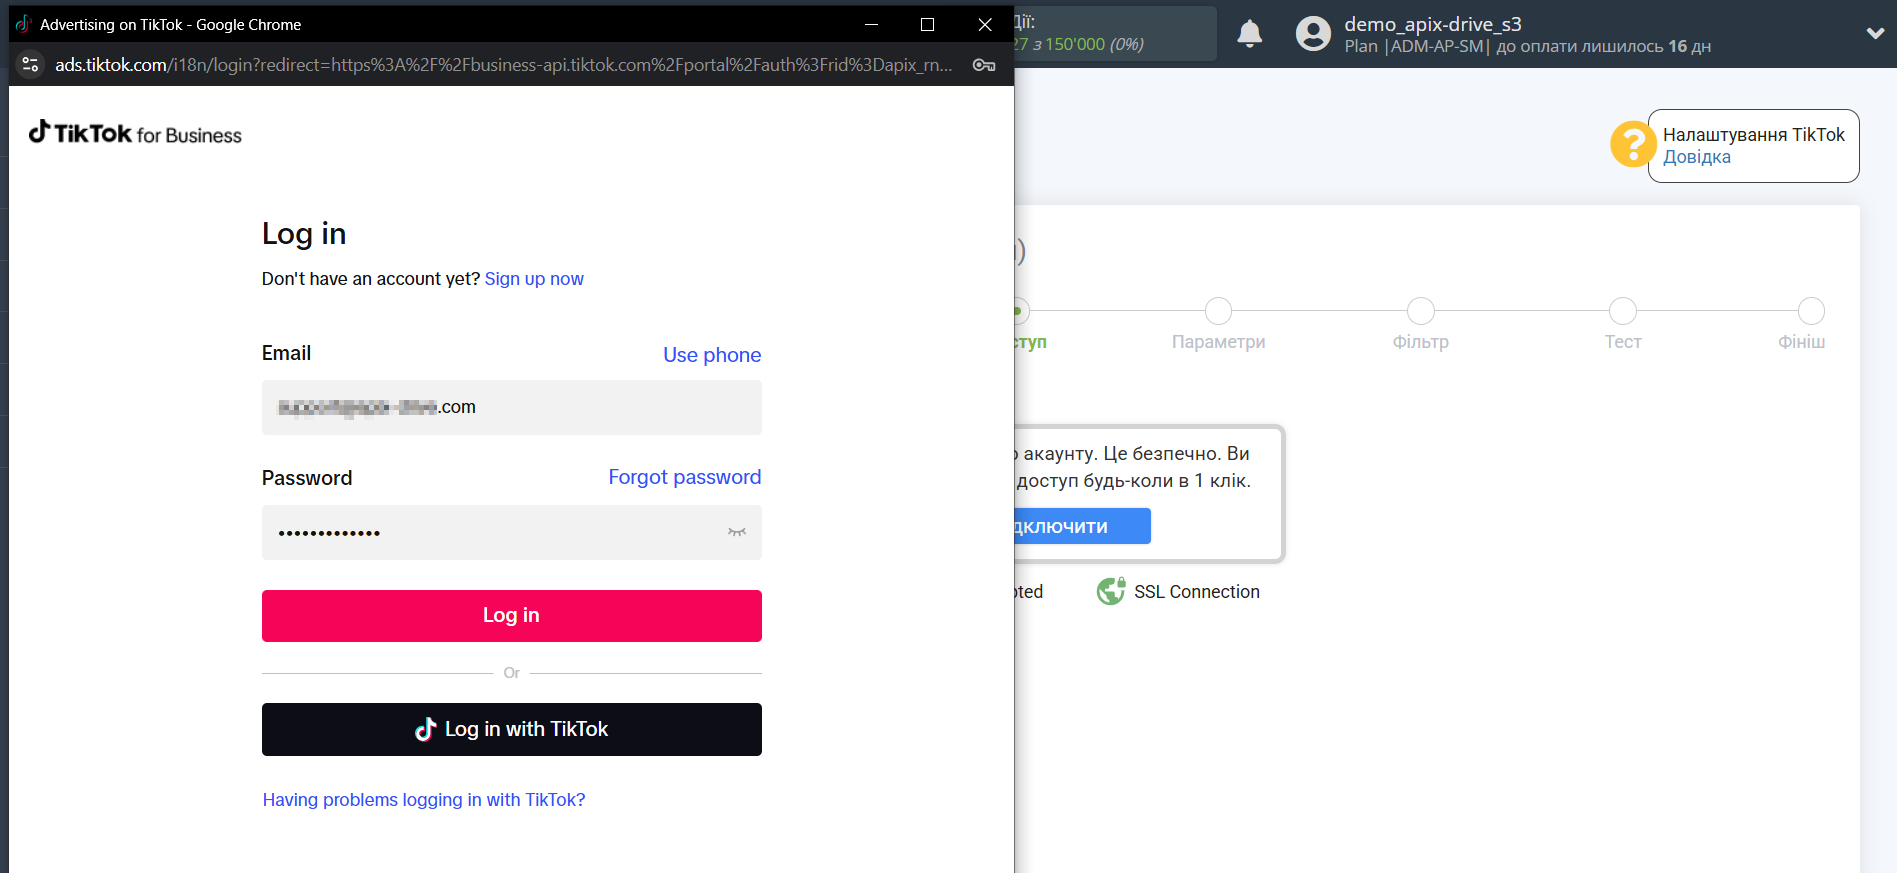Open notifications bell icon
Image resolution: width=1897 pixels, height=873 pixels.
pos(1250,34)
